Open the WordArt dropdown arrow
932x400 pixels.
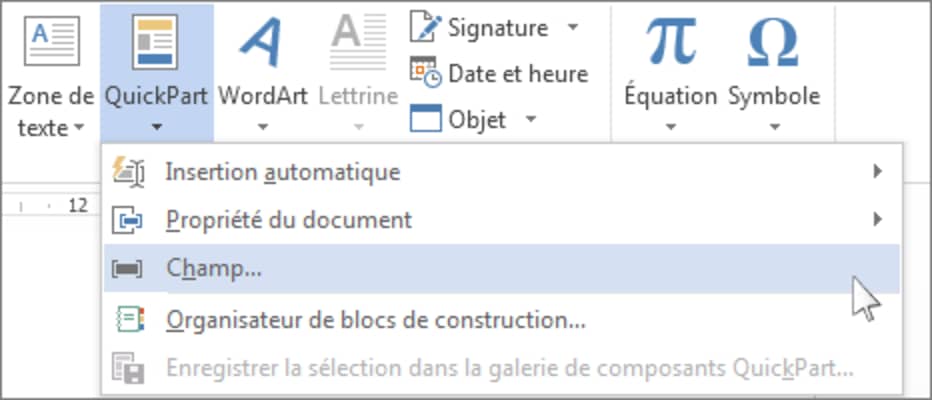point(263,127)
